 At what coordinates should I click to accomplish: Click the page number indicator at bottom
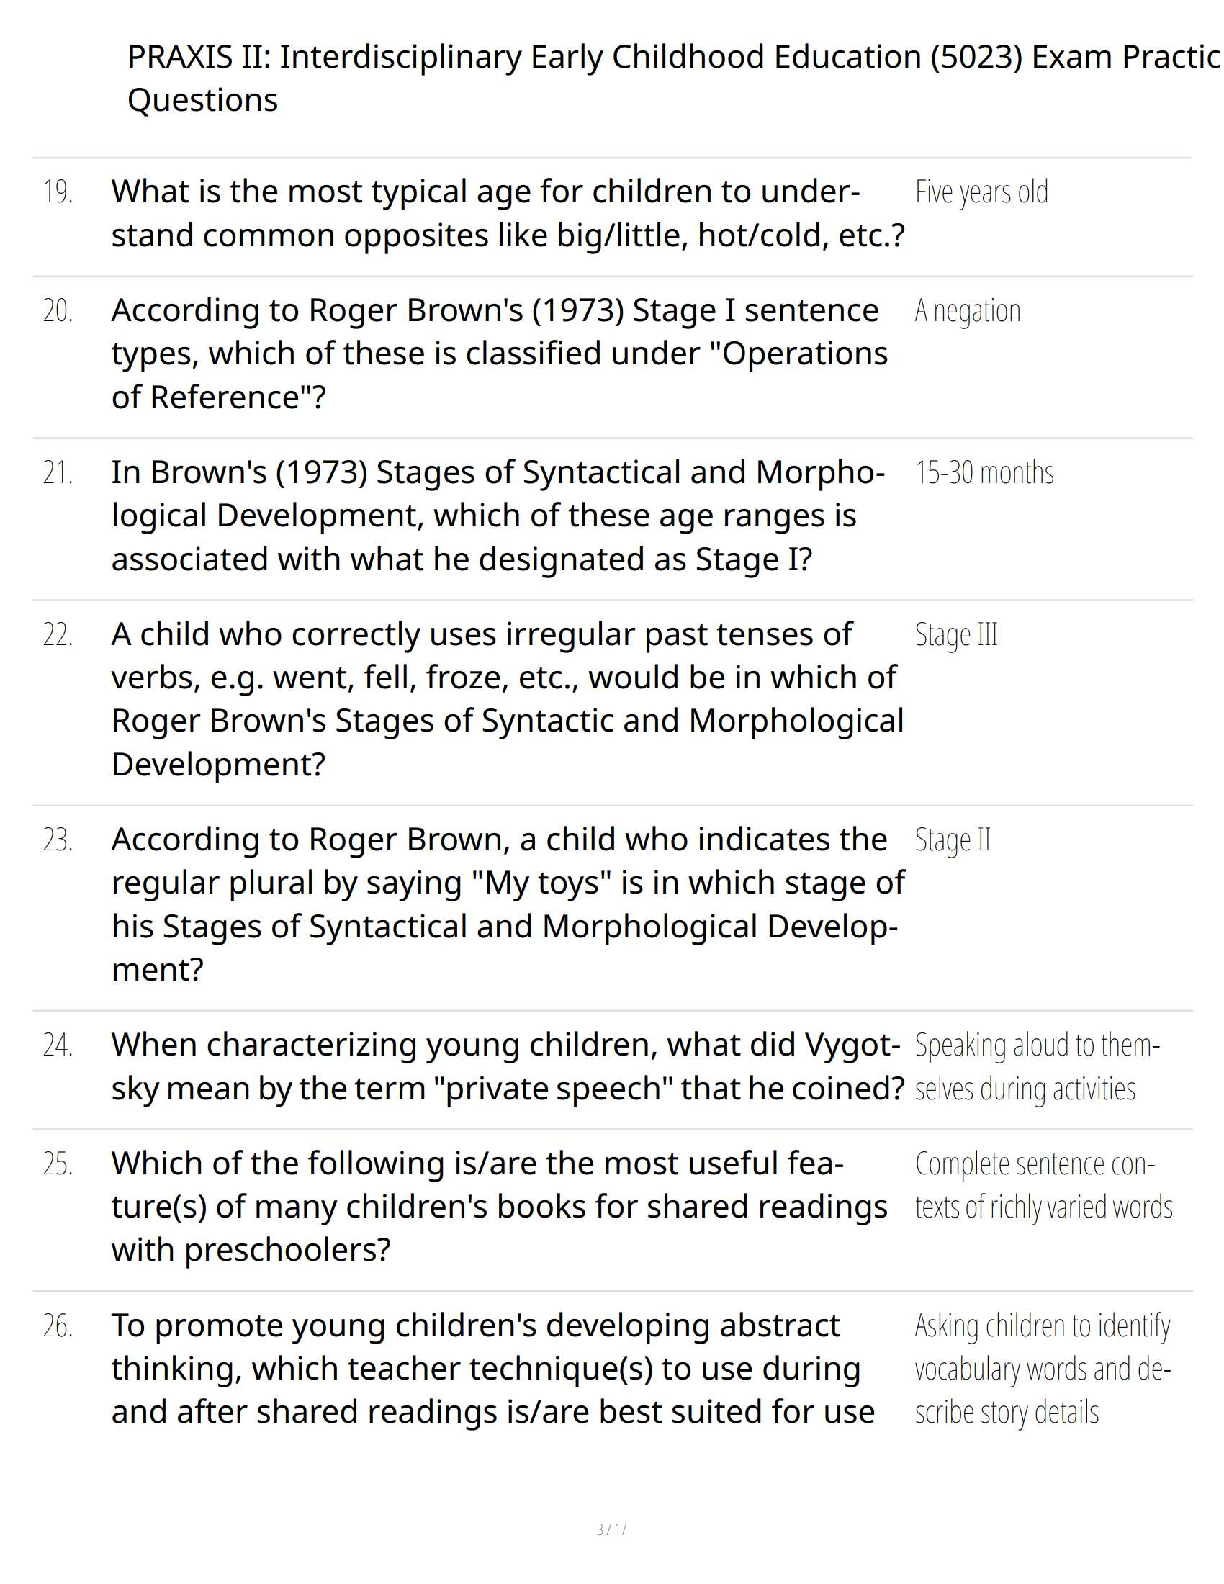click(x=611, y=1529)
